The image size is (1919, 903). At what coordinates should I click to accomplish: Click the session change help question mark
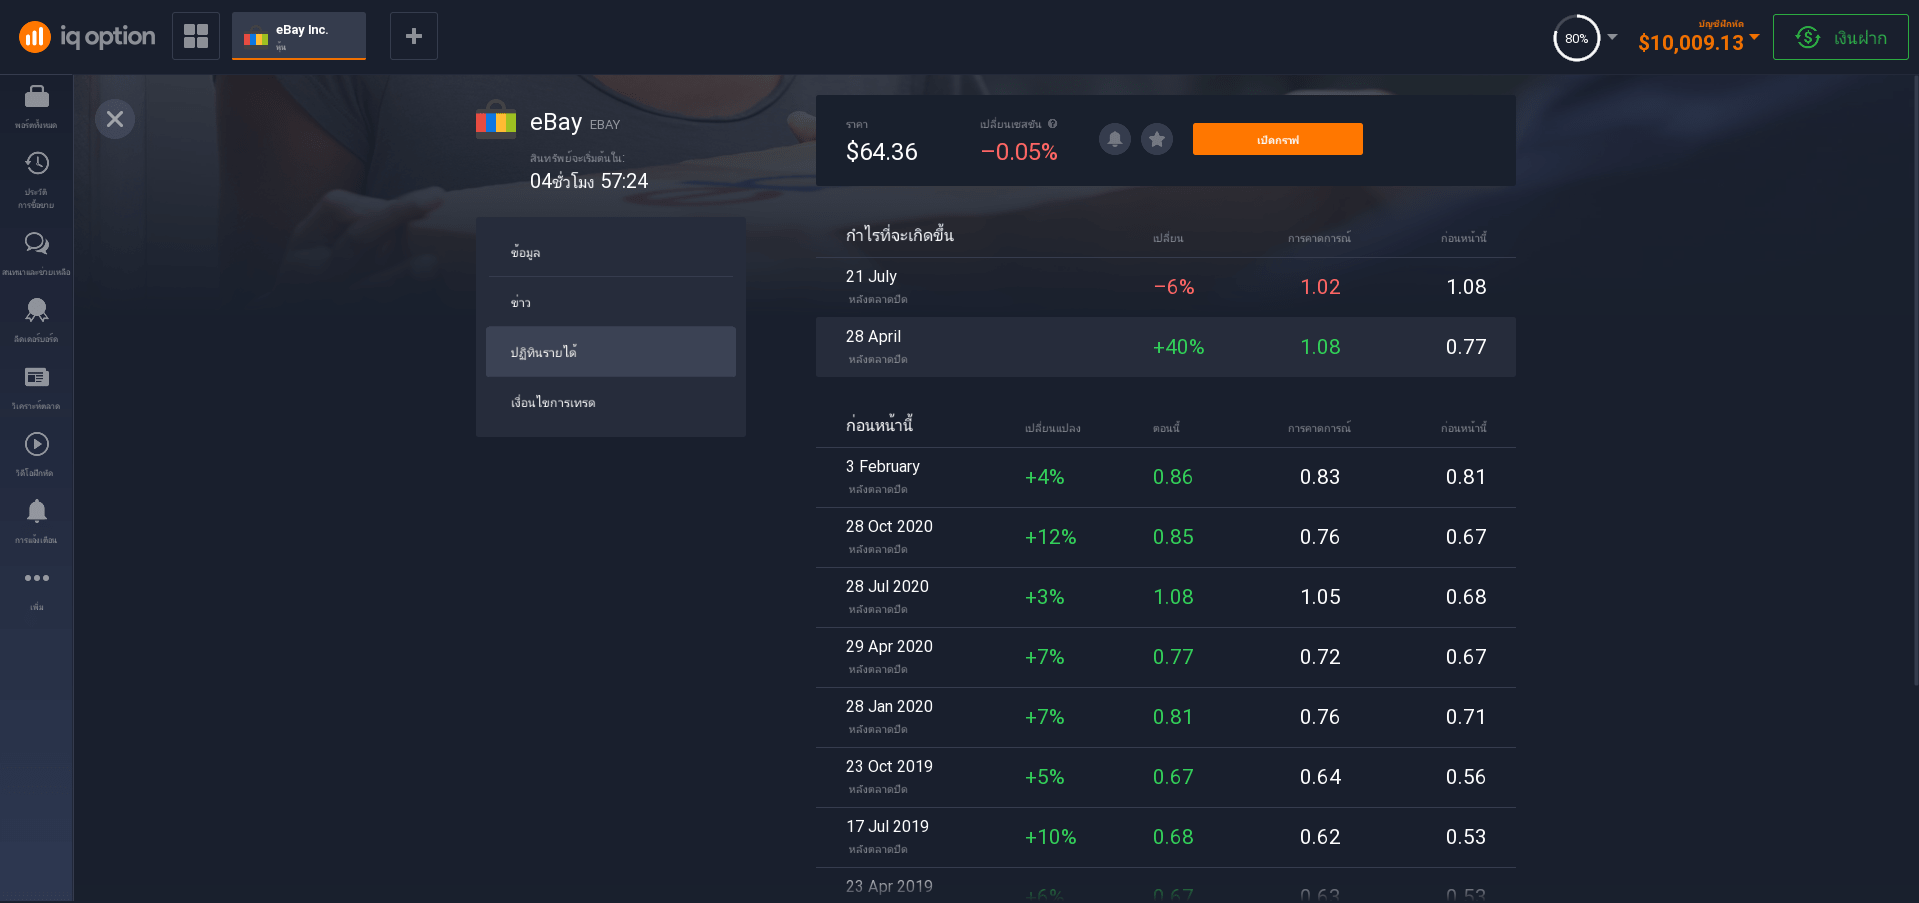pos(1052,124)
